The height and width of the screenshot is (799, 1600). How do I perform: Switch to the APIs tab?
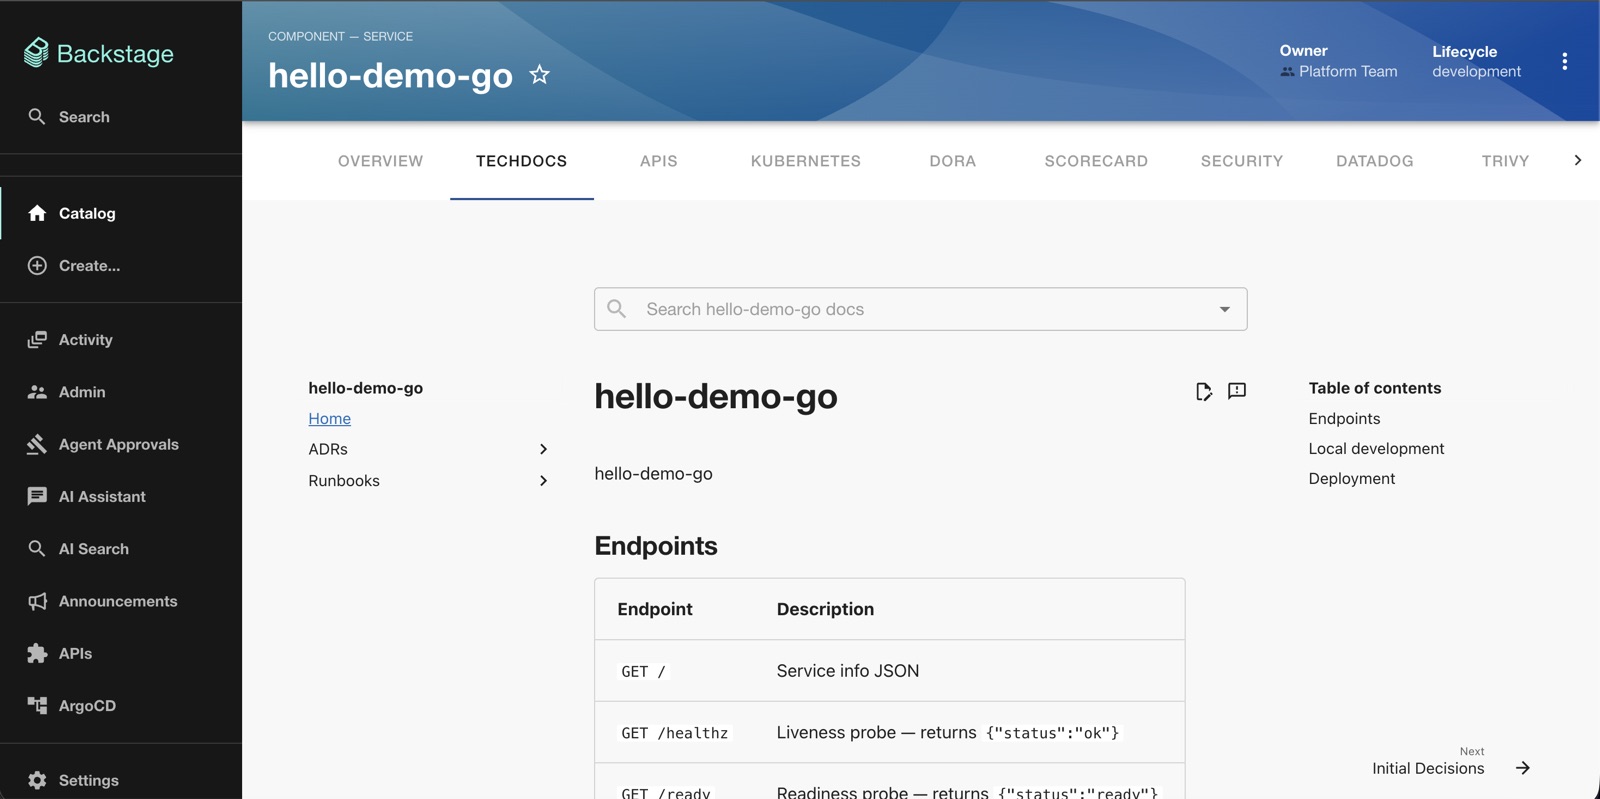(659, 161)
